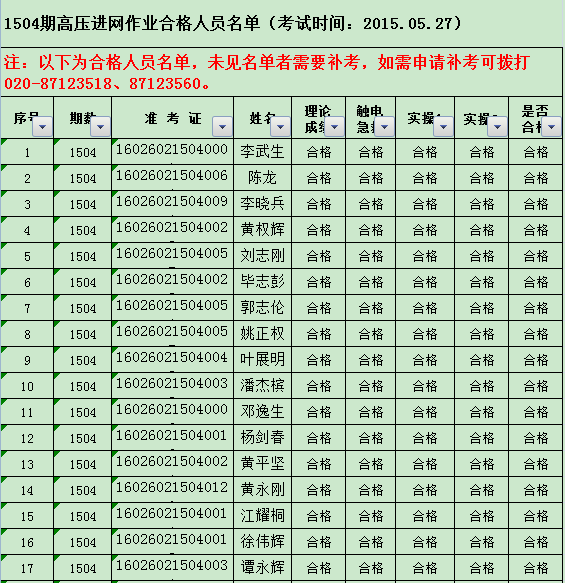
Task: Open the 序号 column filter dropdown
Action: [42, 127]
